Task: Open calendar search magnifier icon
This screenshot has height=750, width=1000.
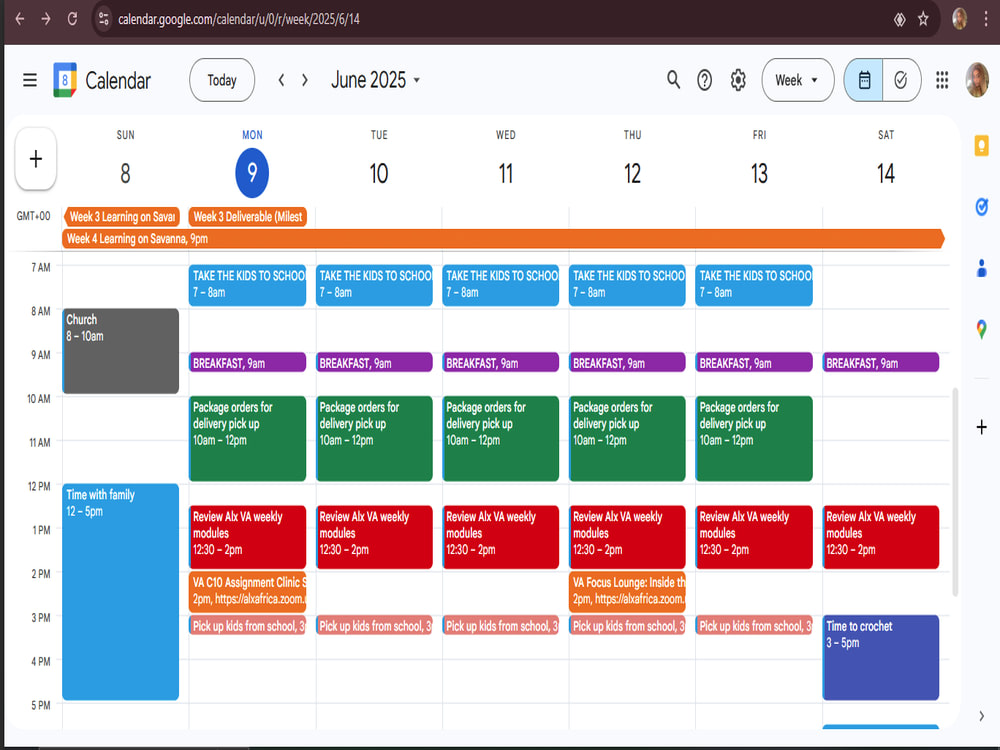Action: tap(673, 80)
